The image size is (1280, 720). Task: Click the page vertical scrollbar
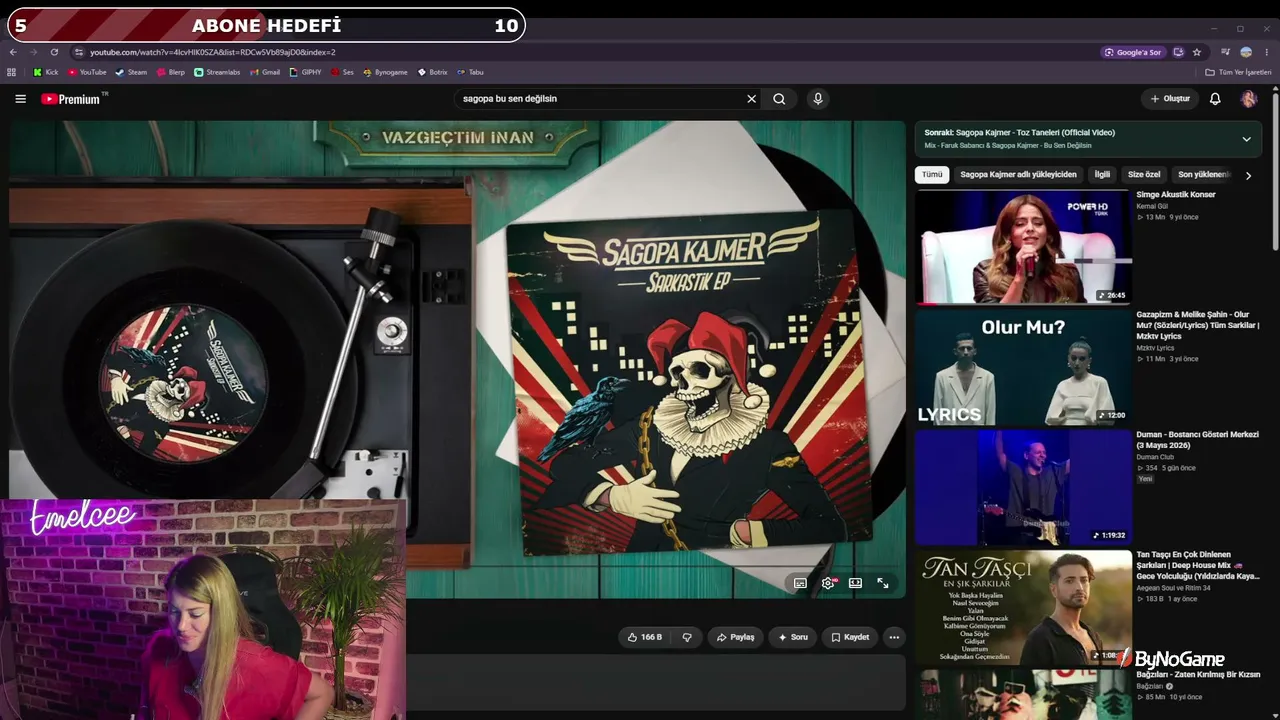pos(1275,170)
